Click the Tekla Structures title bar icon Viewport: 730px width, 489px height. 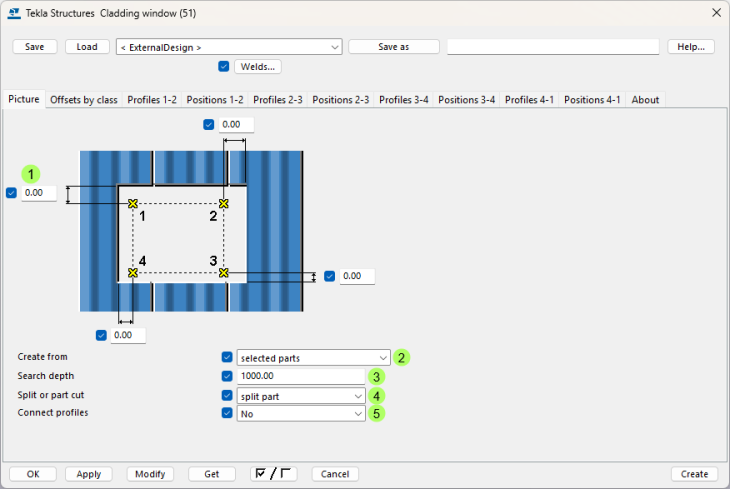13,12
